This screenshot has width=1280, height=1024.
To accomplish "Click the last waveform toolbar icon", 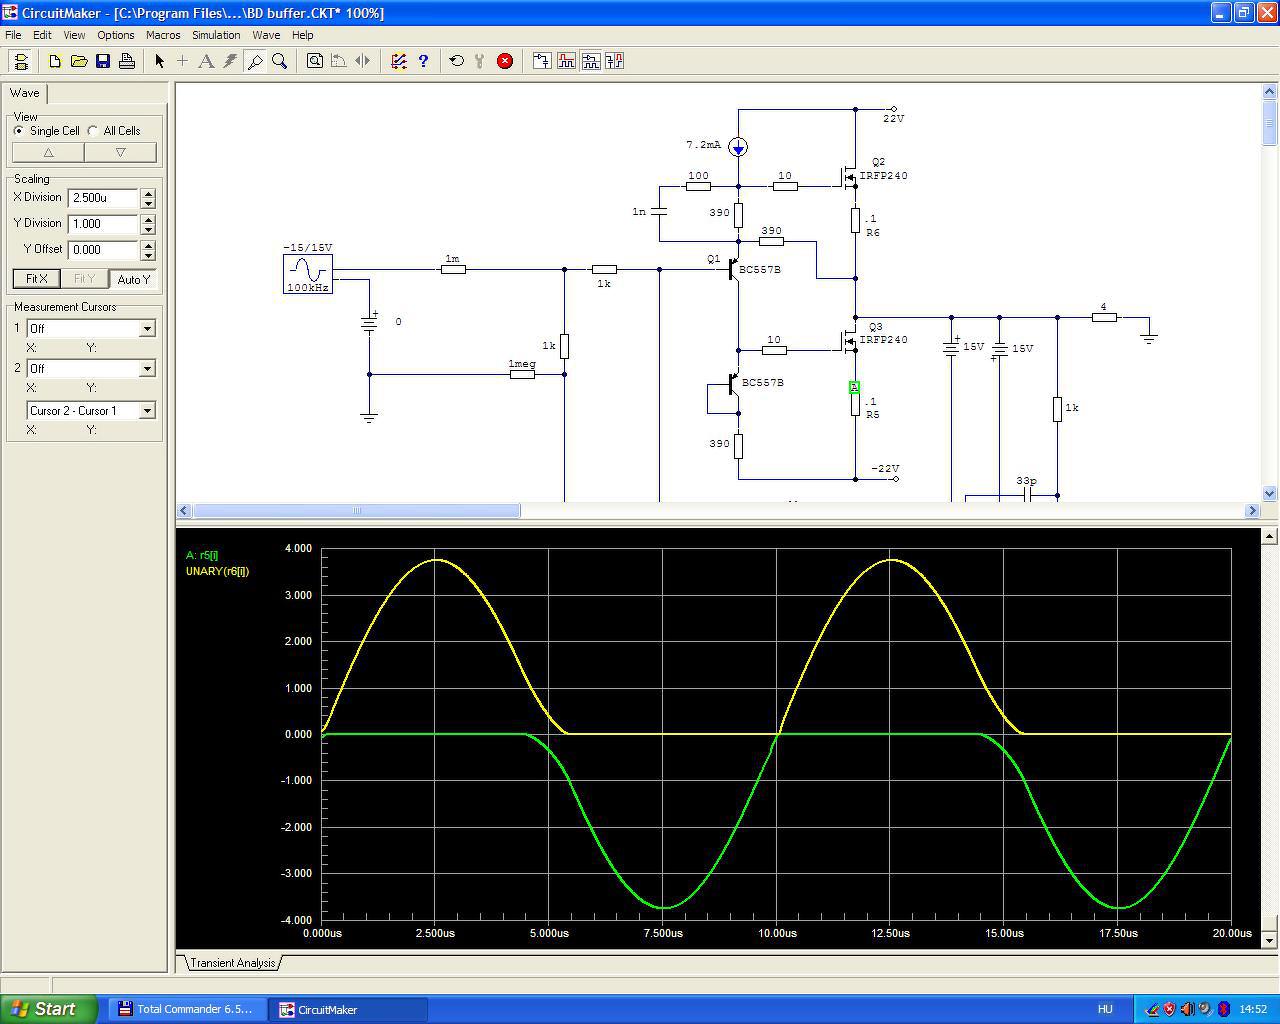I will [614, 61].
